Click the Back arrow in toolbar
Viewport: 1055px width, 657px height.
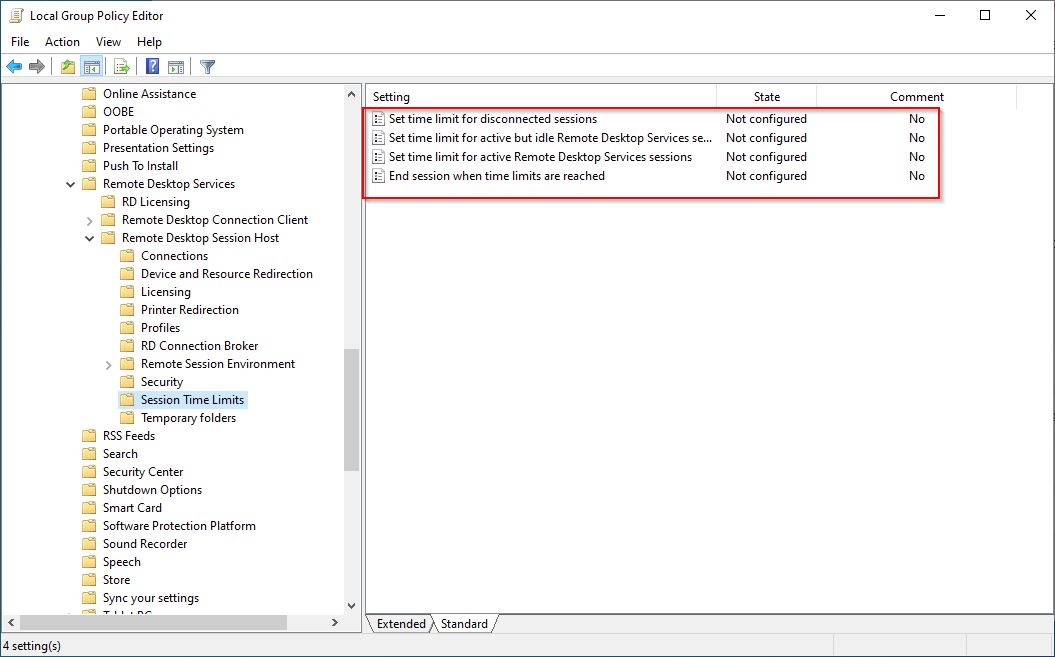click(14, 67)
